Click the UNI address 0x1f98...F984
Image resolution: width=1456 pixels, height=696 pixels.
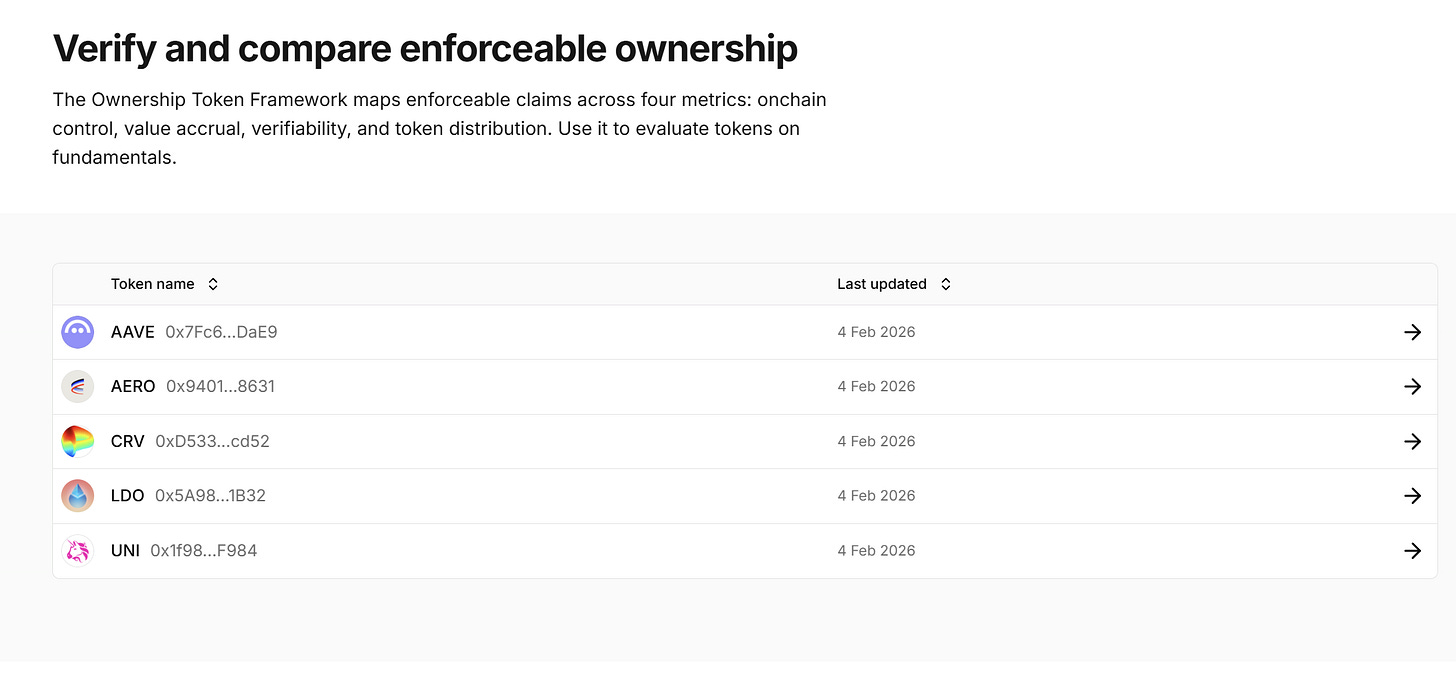click(203, 550)
